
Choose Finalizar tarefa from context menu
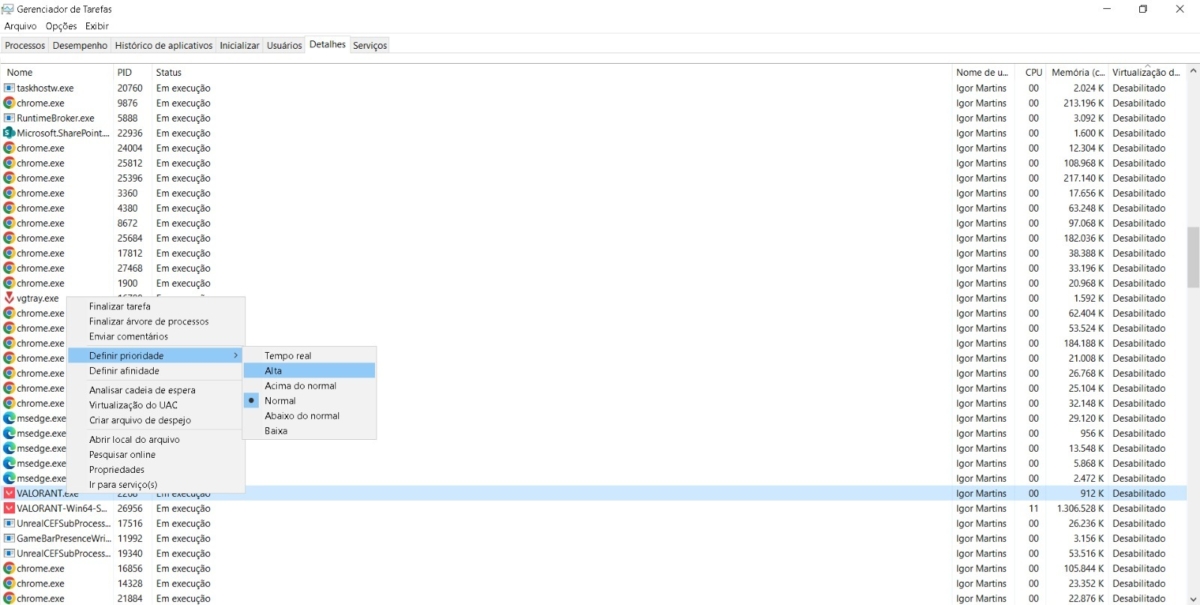point(120,307)
